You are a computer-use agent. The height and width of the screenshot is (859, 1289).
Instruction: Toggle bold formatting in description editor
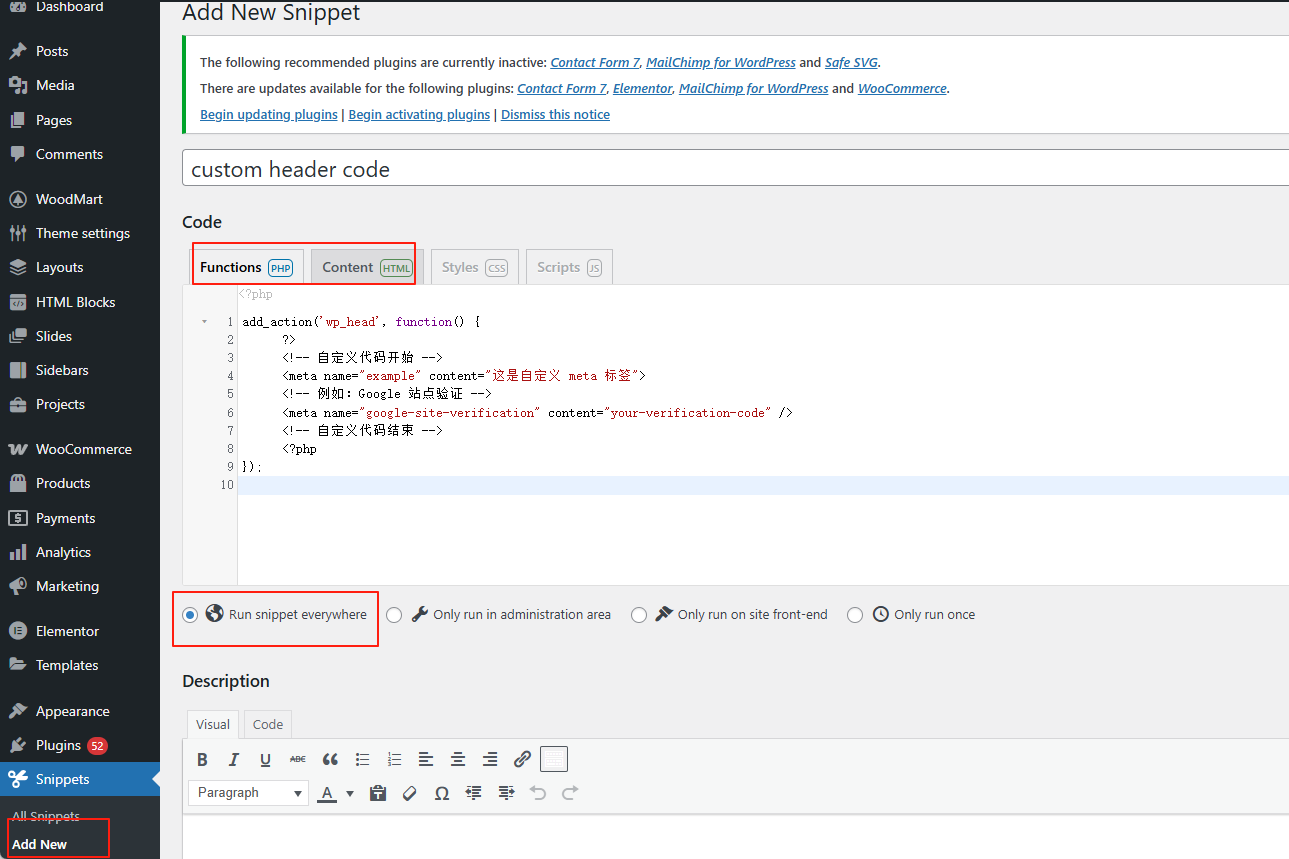pos(202,759)
